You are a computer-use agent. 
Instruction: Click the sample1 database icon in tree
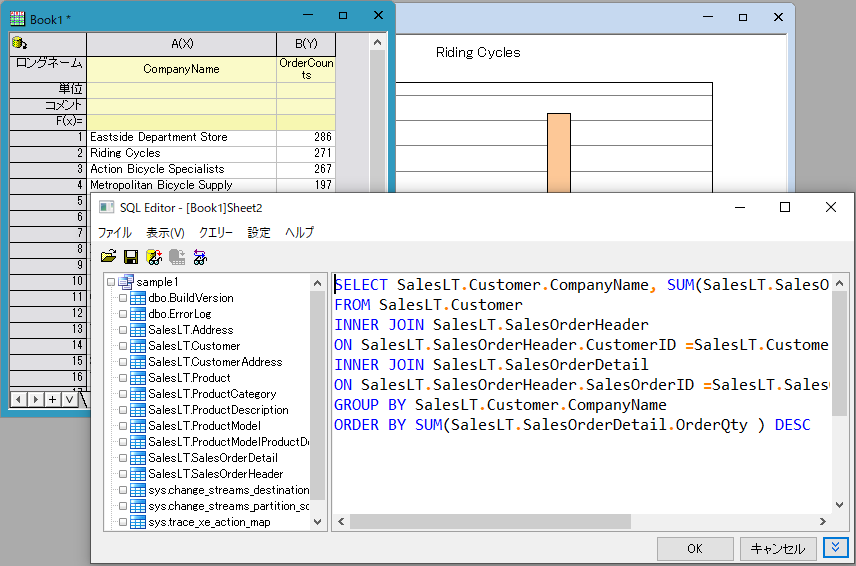pos(126,282)
